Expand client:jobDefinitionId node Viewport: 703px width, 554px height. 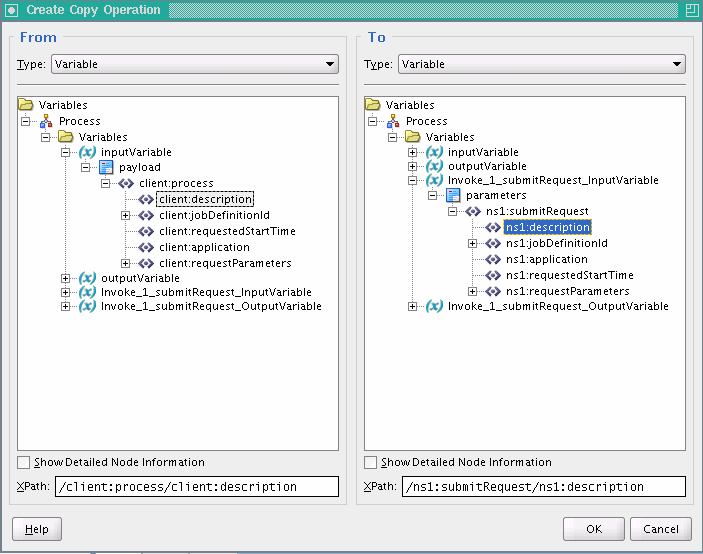tap(126, 216)
